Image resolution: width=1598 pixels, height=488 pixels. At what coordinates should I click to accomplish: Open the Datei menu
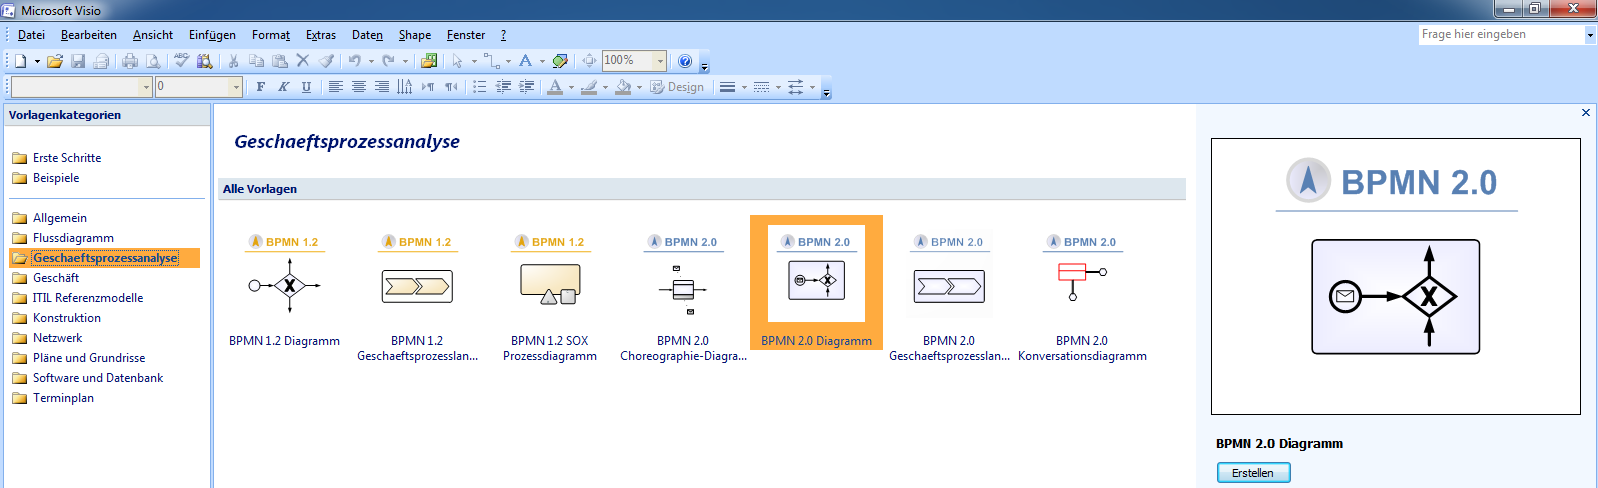pyautogui.click(x=31, y=35)
